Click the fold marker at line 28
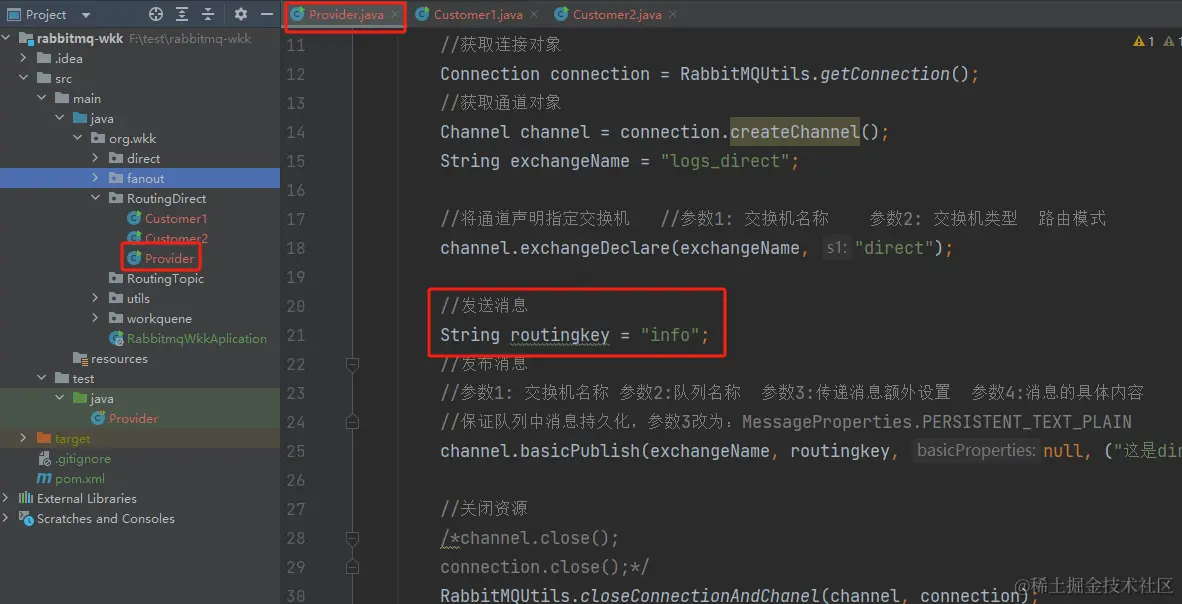1182x604 pixels. tap(351, 538)
